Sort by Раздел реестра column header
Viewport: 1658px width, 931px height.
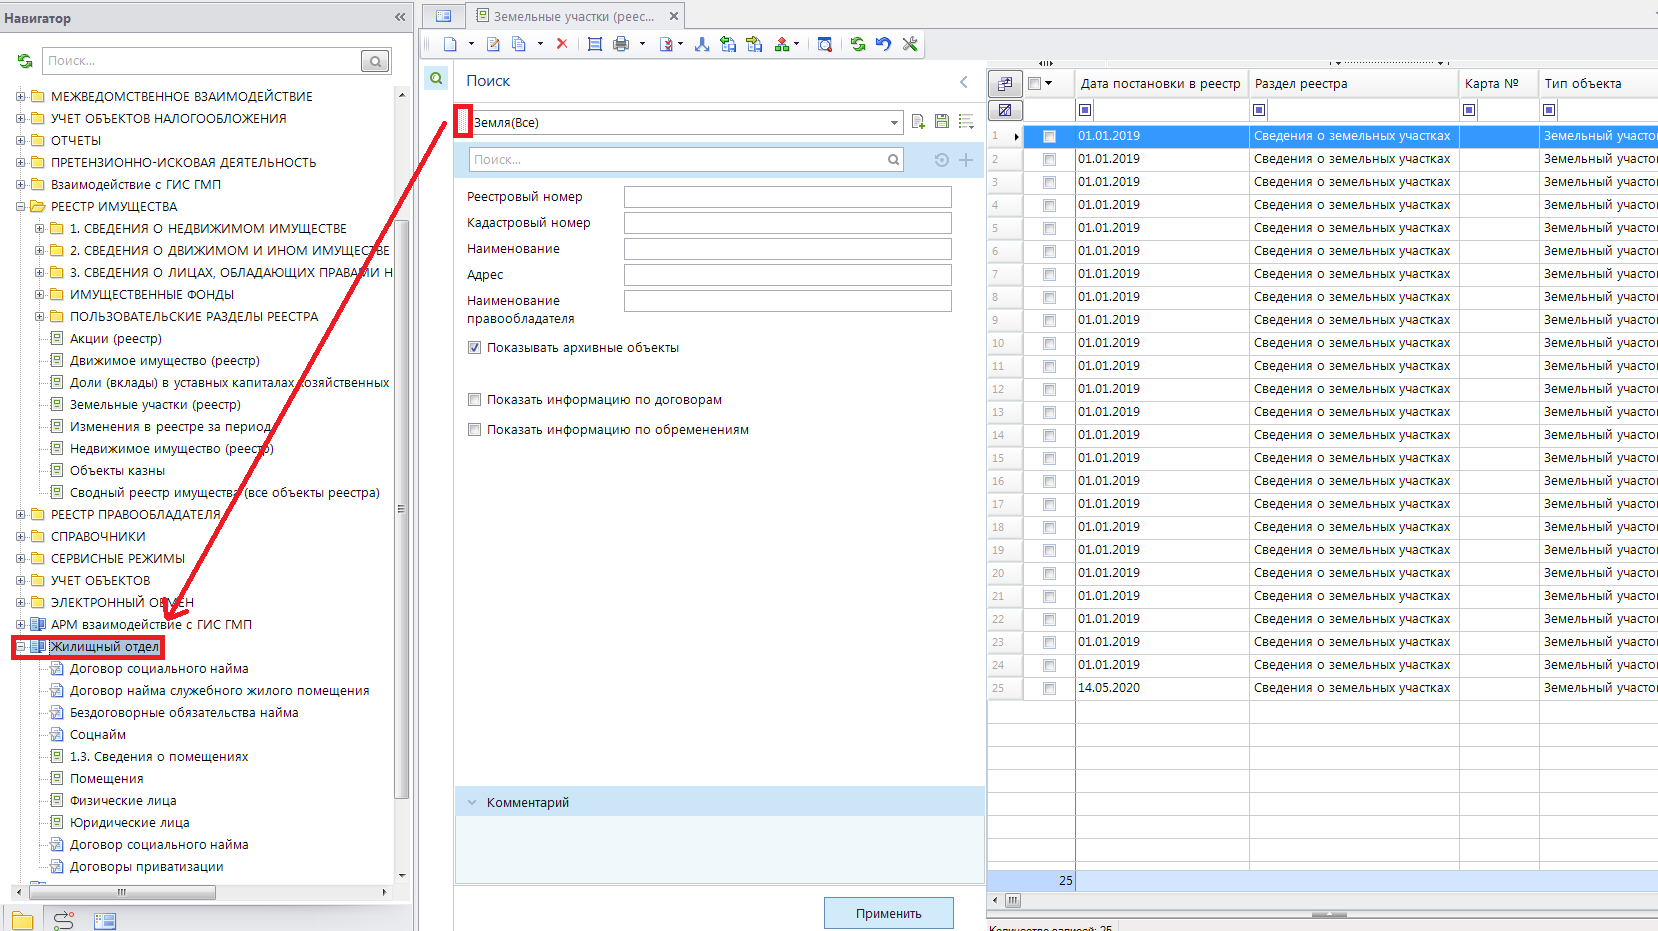click(x=1353, y=84)
